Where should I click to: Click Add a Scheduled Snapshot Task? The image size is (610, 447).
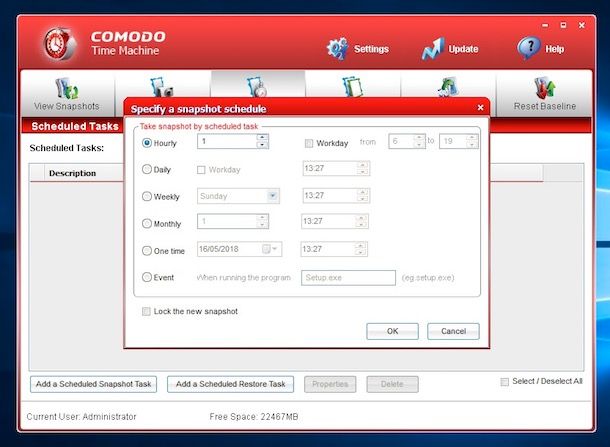coord(93,384)
